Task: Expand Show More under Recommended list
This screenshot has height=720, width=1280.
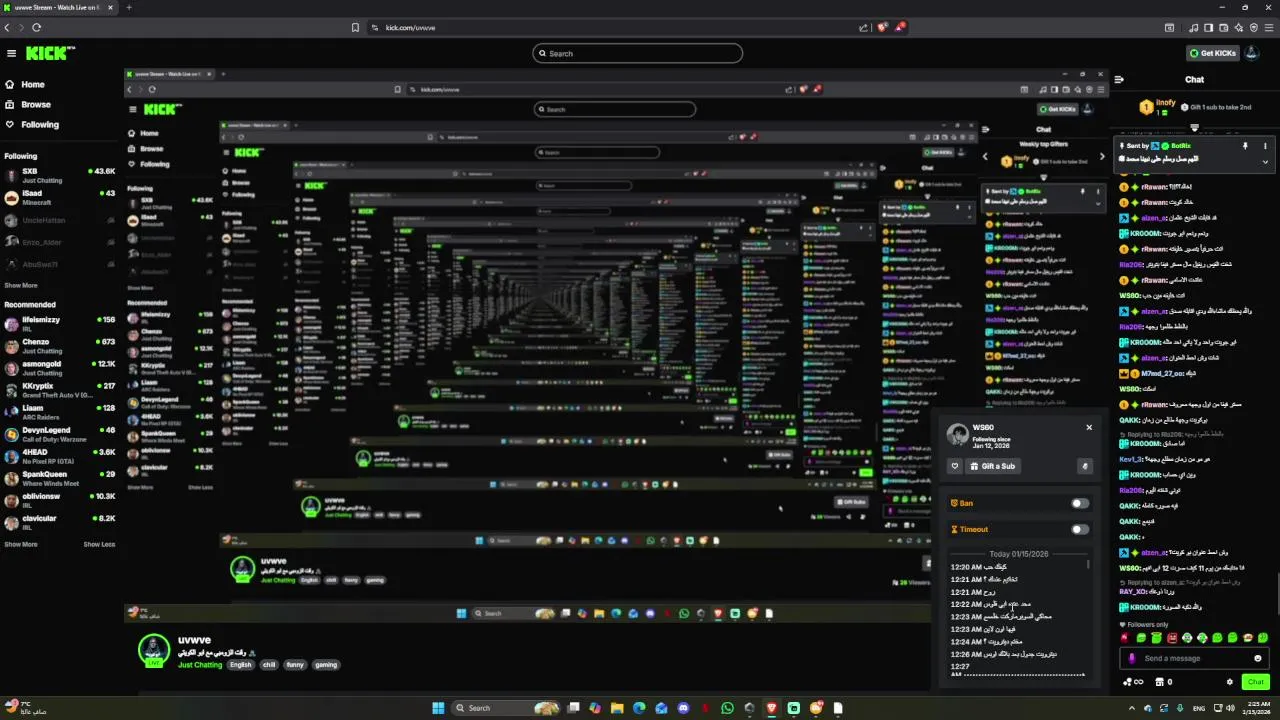Action: pyautogui.click(x=21, y=544)
